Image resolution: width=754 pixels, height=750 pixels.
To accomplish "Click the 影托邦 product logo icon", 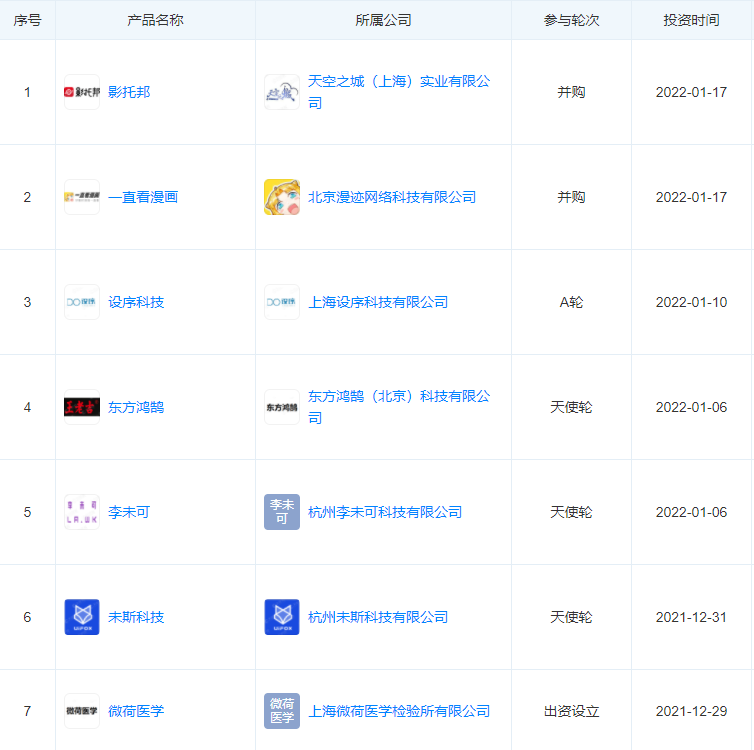I will 82,92.
